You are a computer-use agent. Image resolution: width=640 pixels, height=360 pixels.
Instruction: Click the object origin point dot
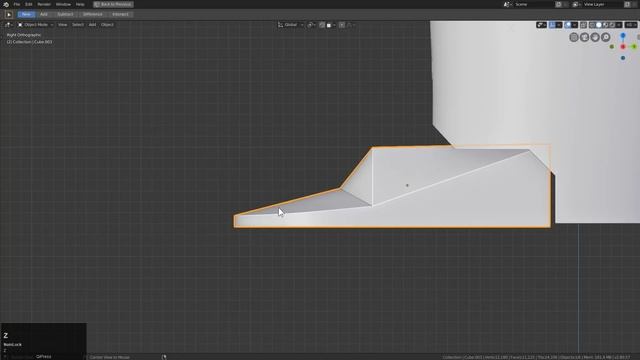pos(407,185)
